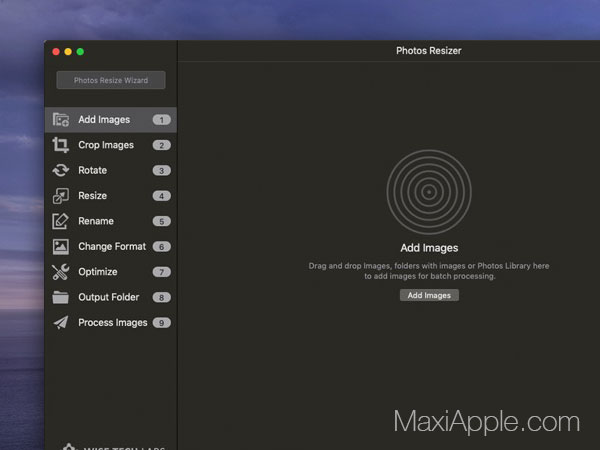Switch to the Rotate step
The width and height of the screenshot is (600, 450).
coord(111,170)
